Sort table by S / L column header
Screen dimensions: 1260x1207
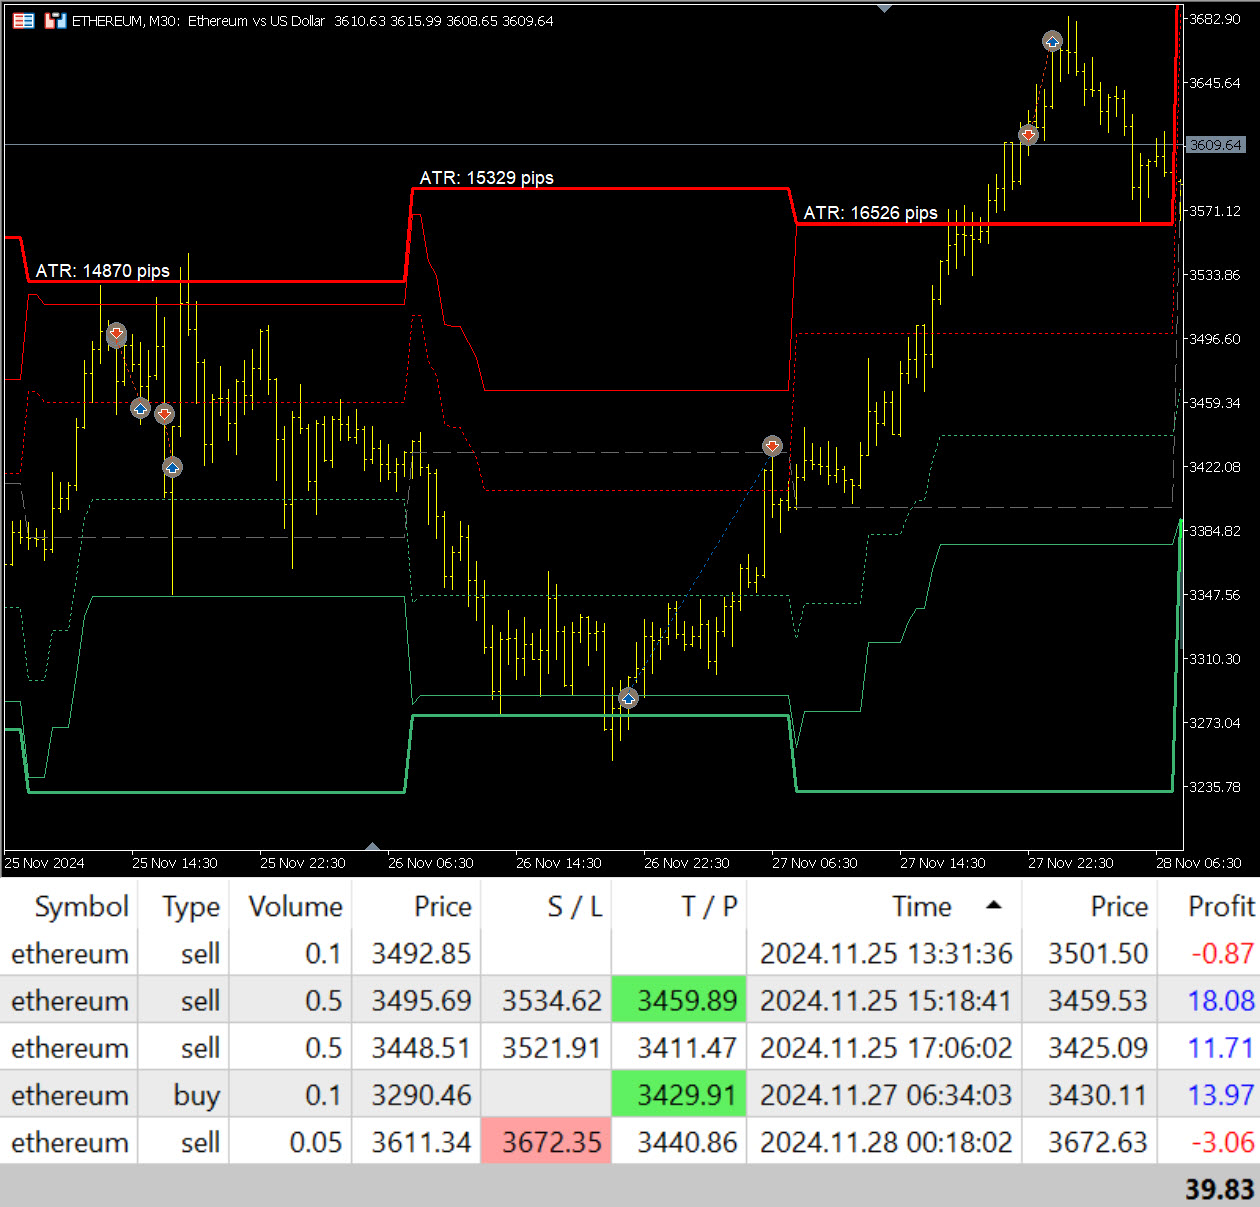click(x=575, y=906)
